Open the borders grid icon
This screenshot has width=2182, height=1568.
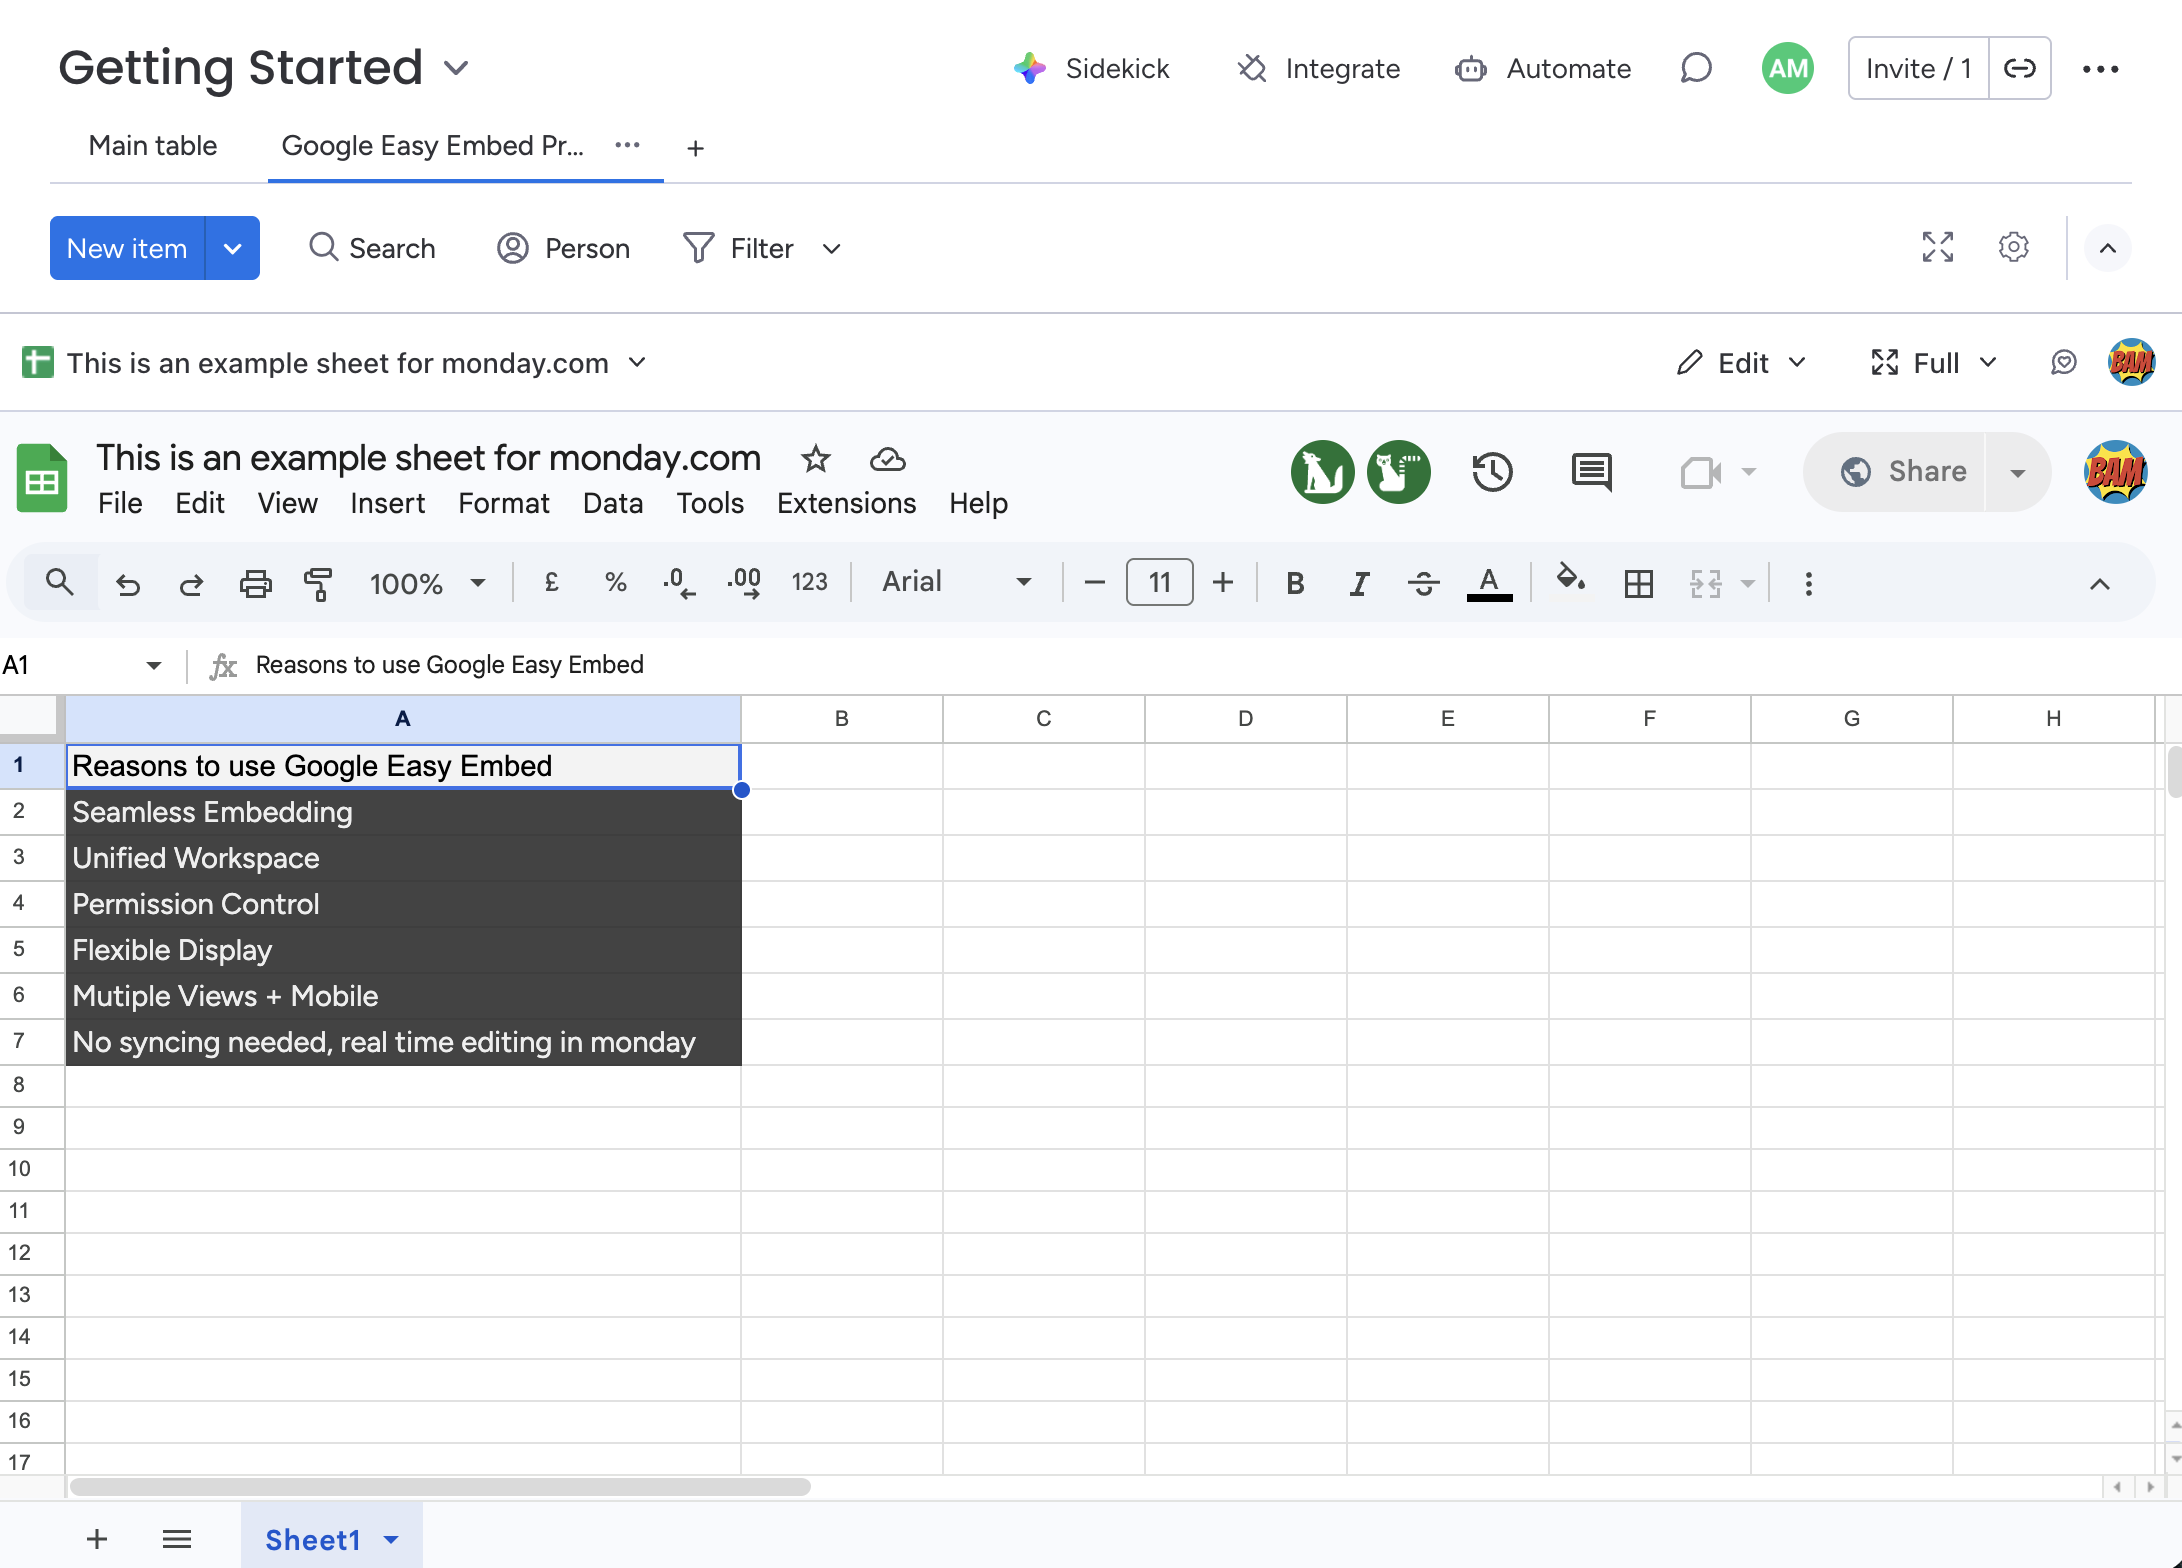(1638, 583)
